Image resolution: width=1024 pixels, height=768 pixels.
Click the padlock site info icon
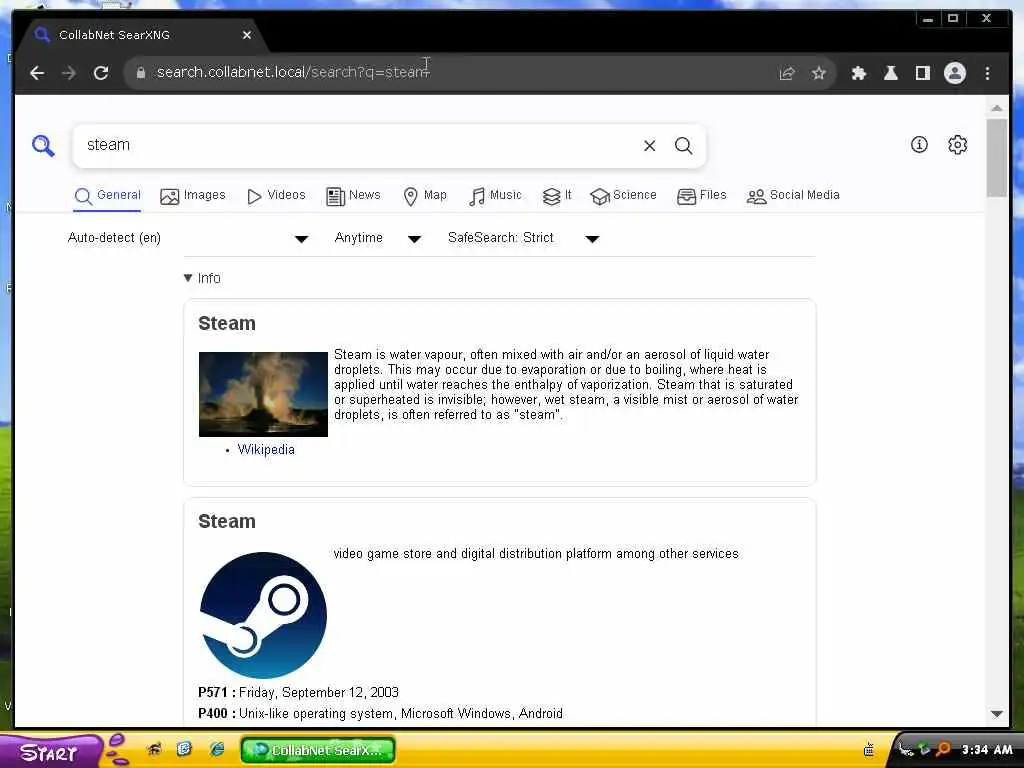pyautogui.click(x=140, y=72)
